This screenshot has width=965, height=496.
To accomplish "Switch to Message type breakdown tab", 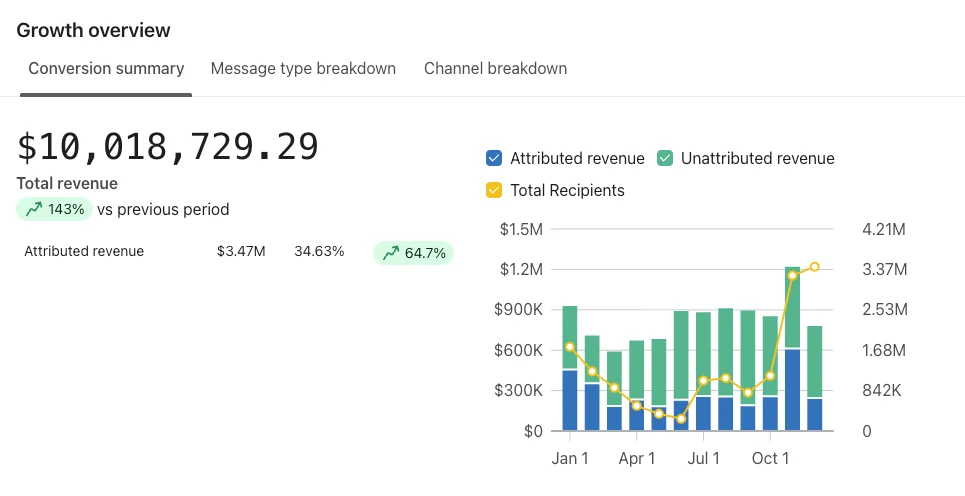I will [303, 68].
